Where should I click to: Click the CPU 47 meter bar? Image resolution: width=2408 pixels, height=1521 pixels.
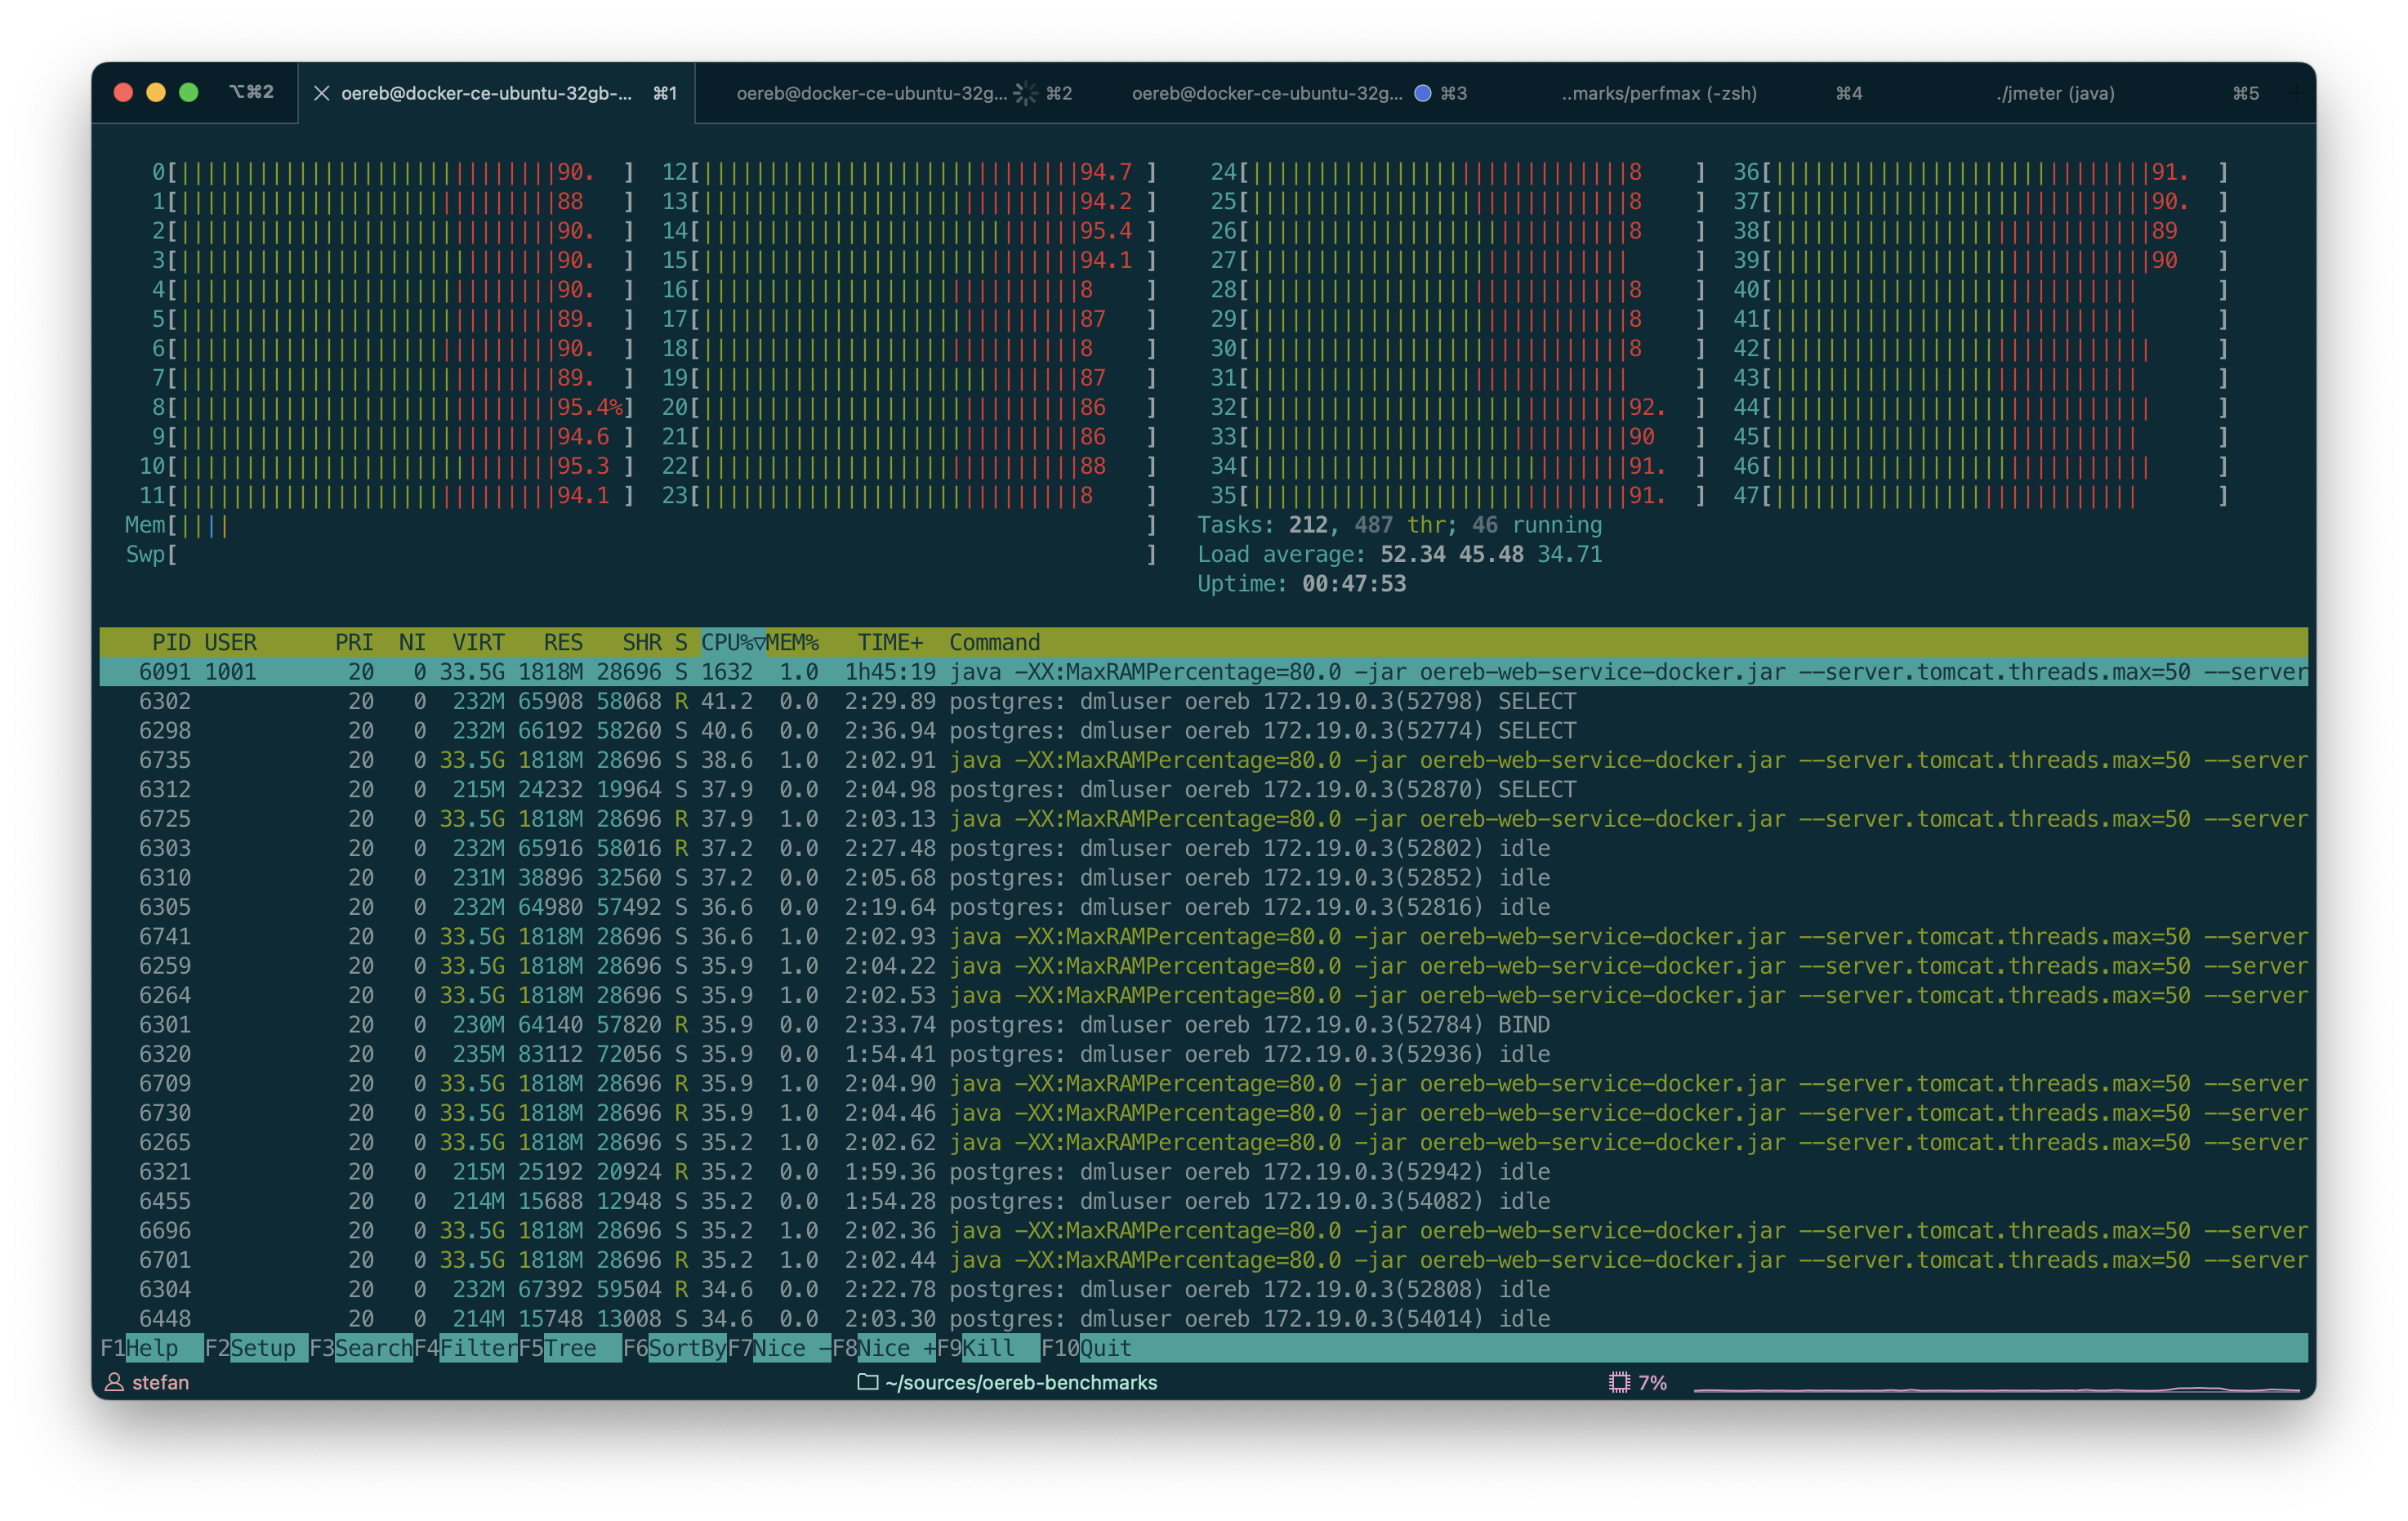[1980, 496]
